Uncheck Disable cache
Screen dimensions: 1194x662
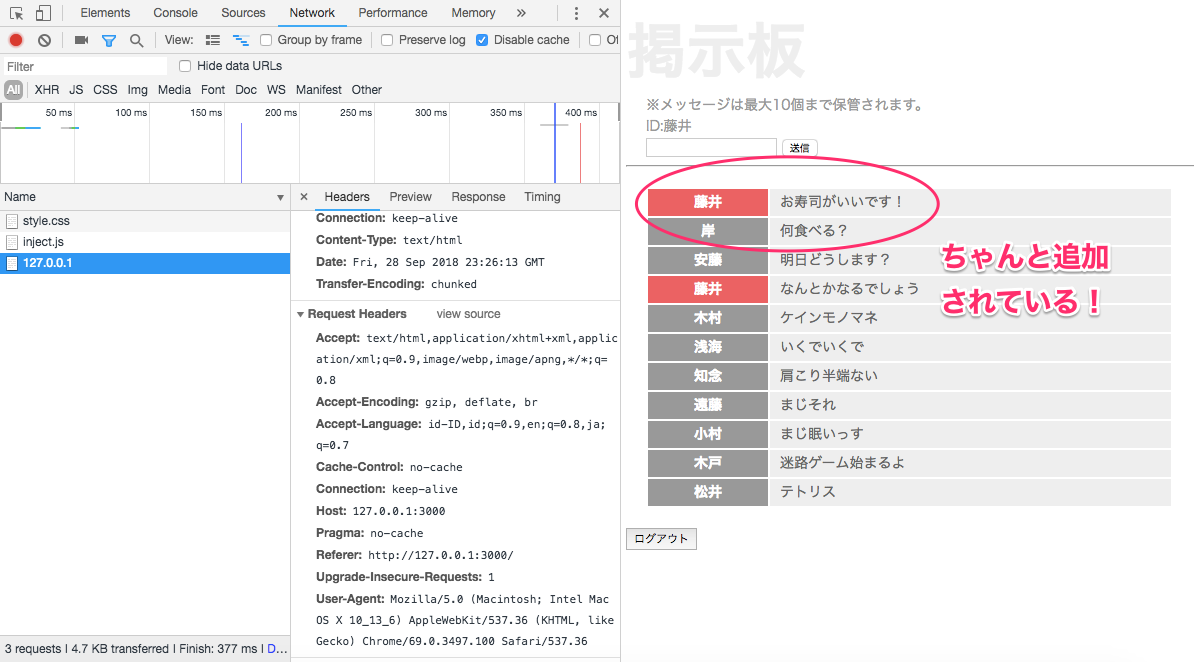[483, 40]
